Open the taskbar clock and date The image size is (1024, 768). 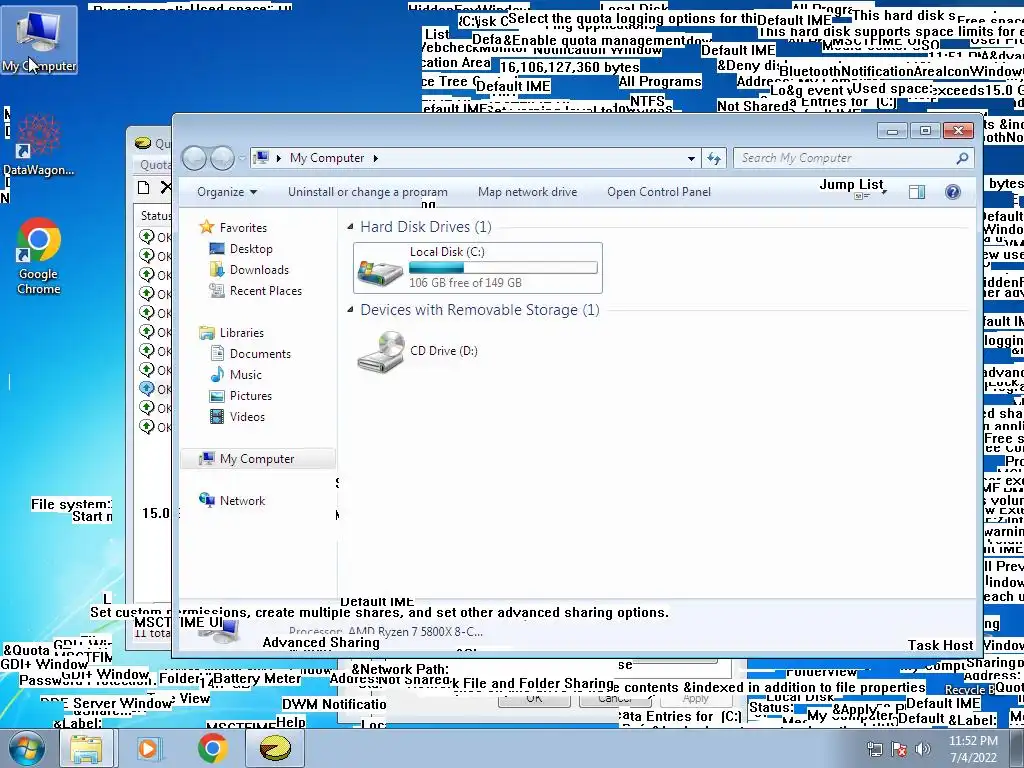point(973,749)
